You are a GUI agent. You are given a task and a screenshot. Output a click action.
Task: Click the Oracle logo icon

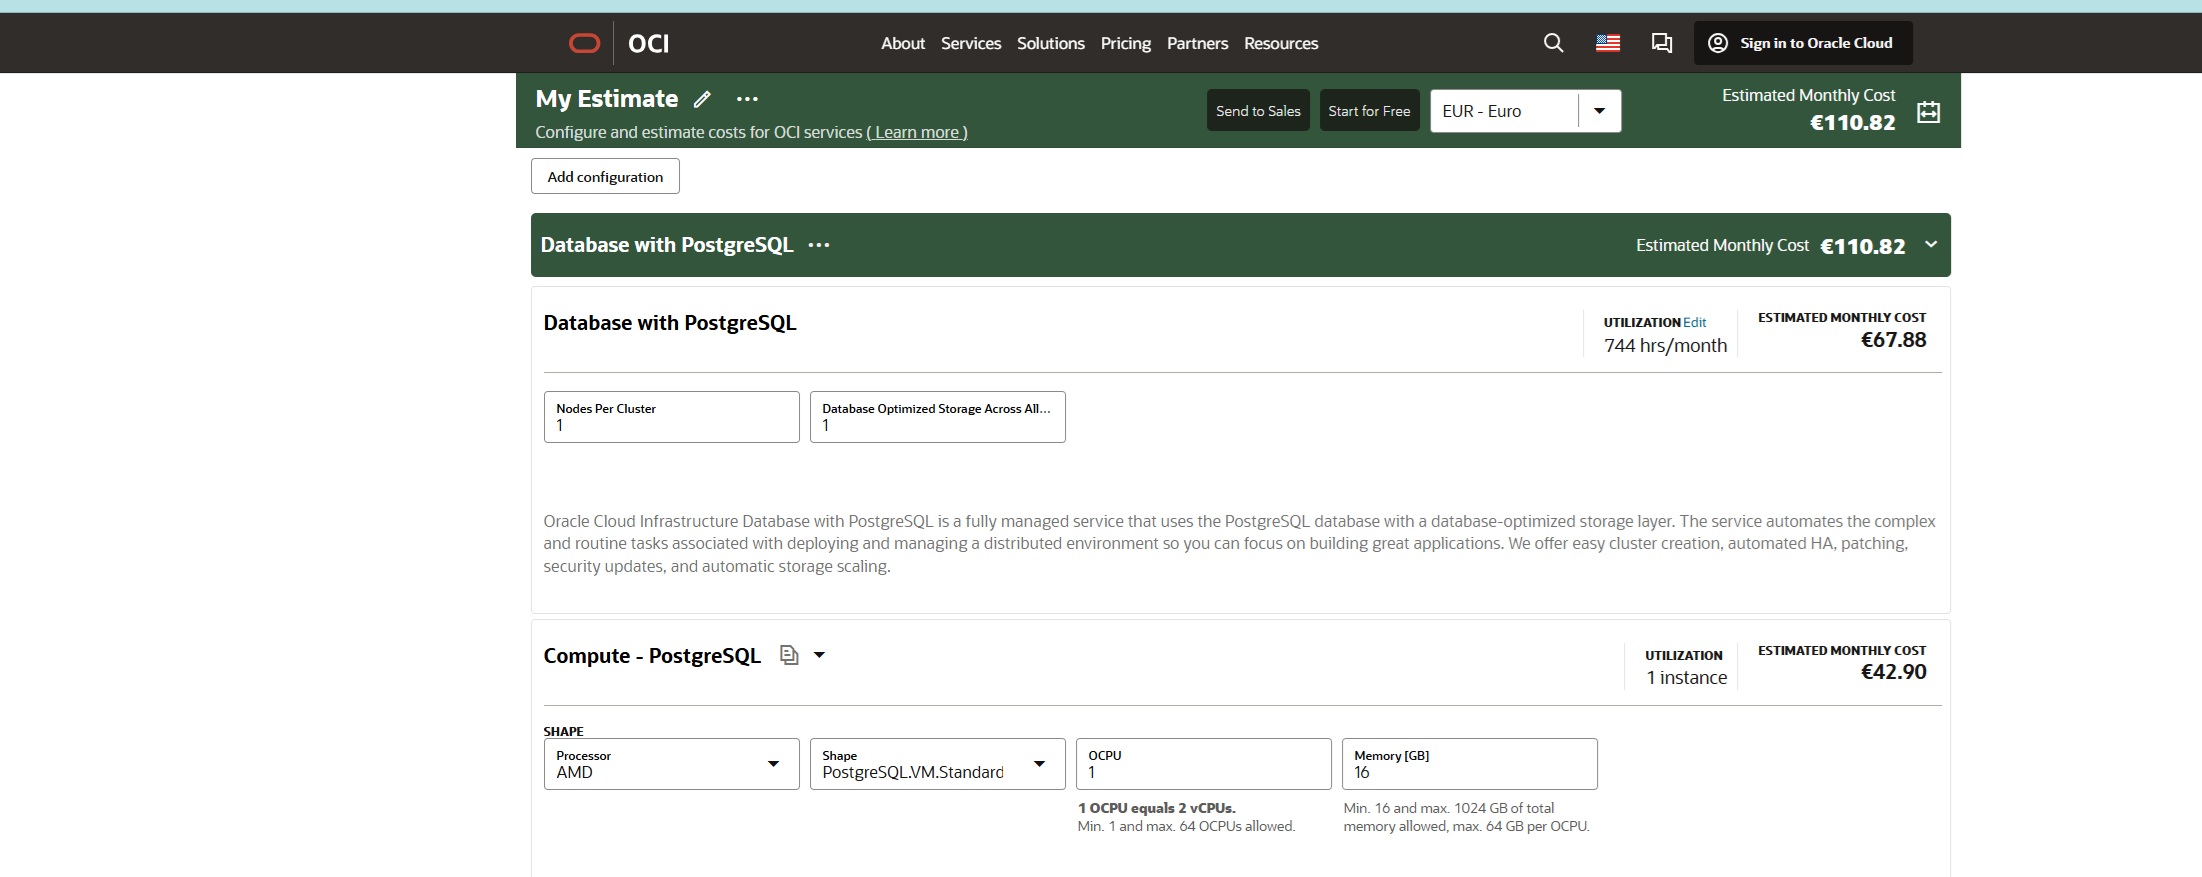coord(584,43)
